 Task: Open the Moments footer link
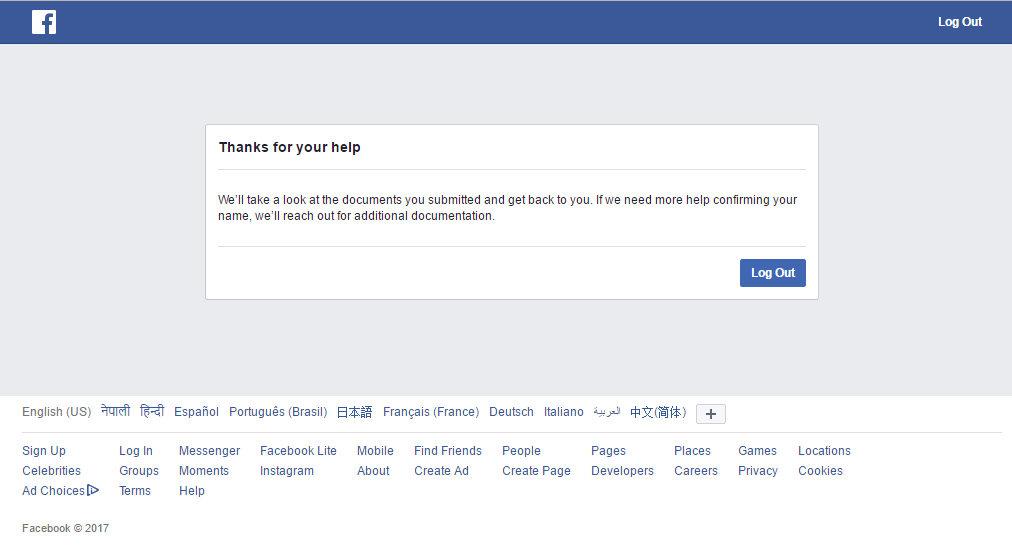click(x=204, y=471)
